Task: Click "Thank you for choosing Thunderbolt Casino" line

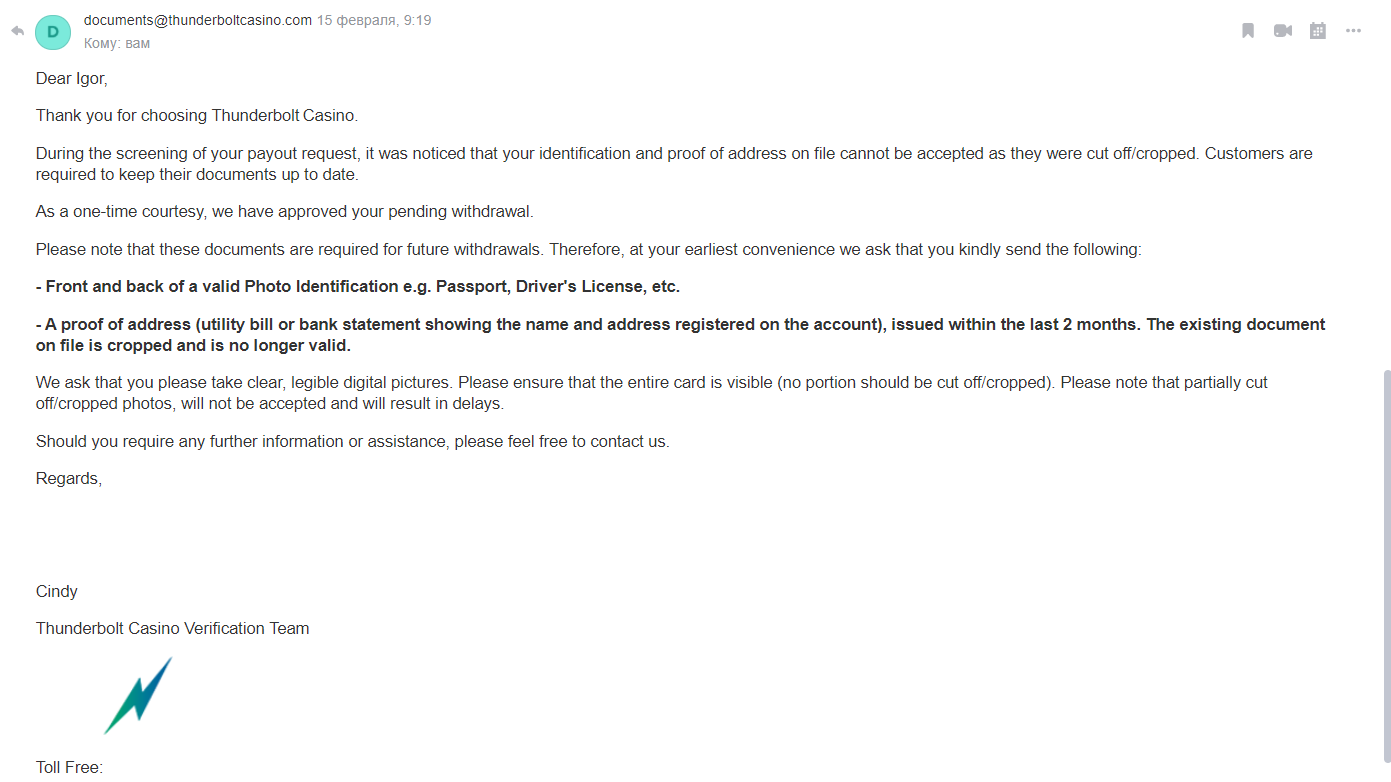Action: click(197, 116)
